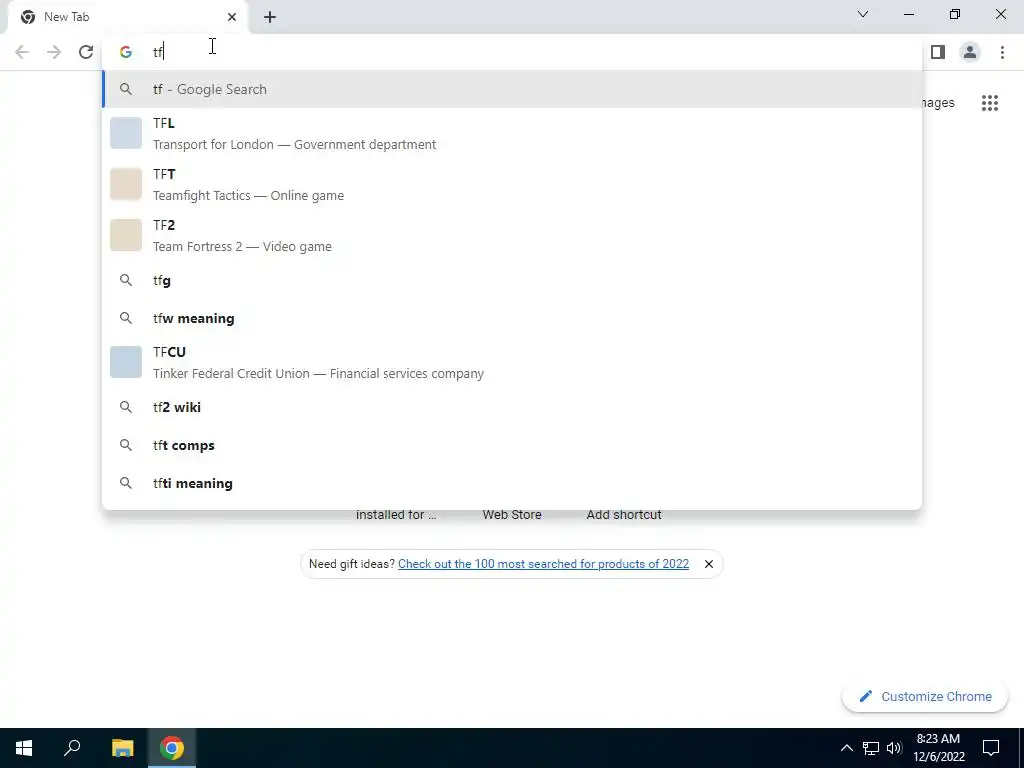Open the Chrome three-dot menu
This screenshot has height=768, width=1024.
click(x=1002, y=52)
